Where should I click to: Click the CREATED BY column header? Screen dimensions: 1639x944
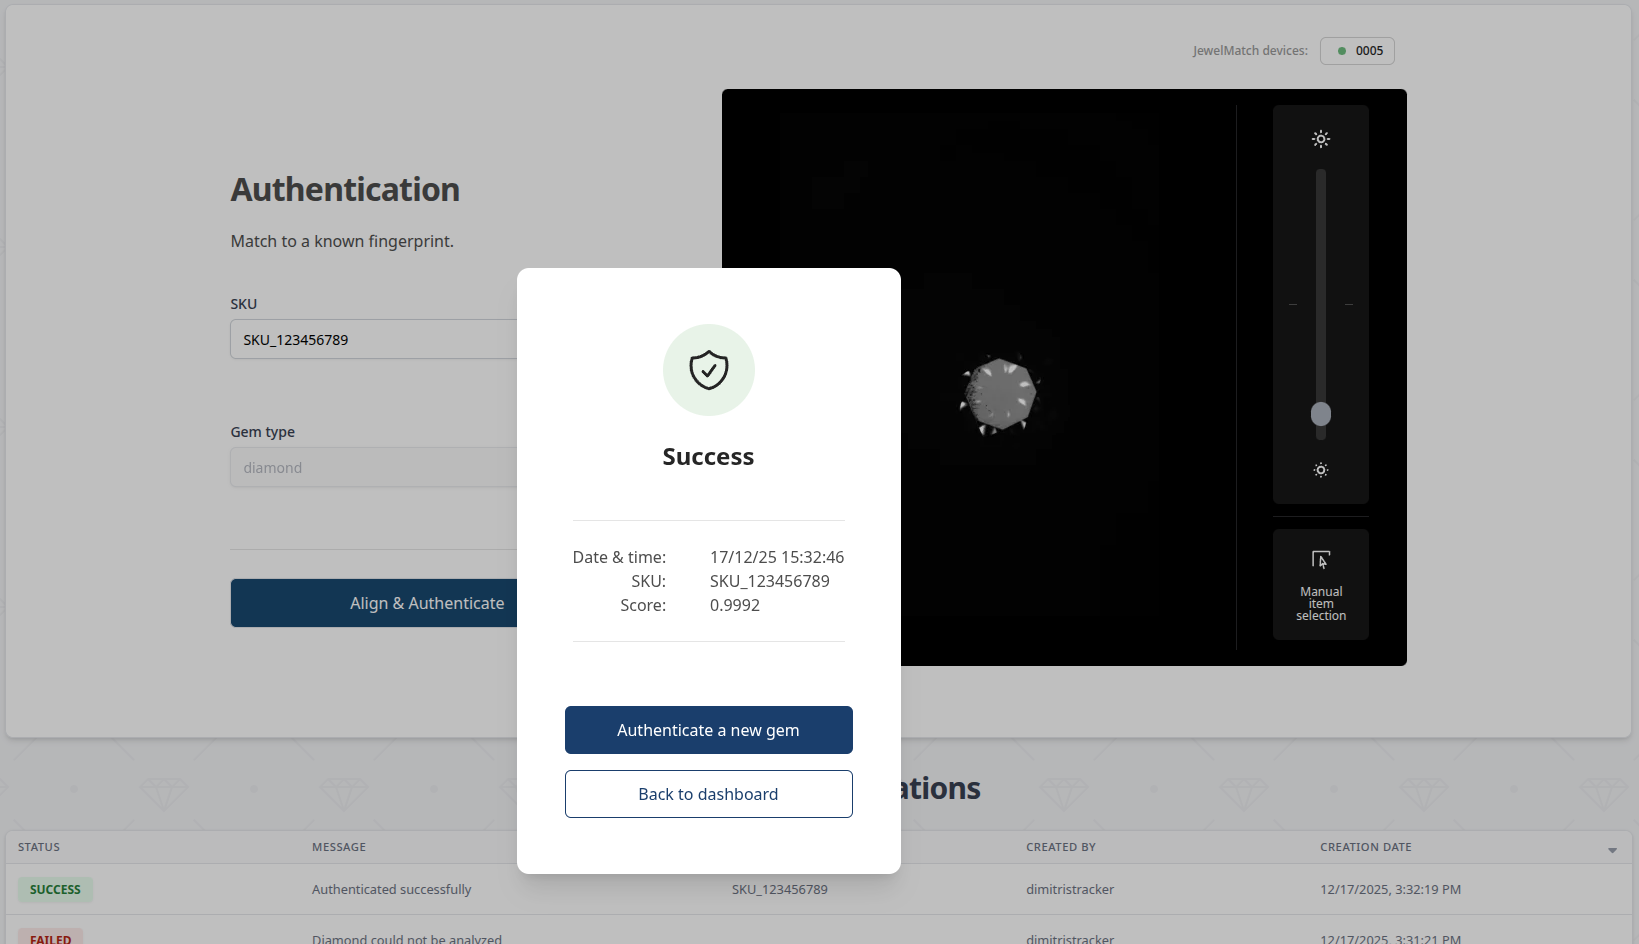pyautogui.click(x=1060, y=847)
